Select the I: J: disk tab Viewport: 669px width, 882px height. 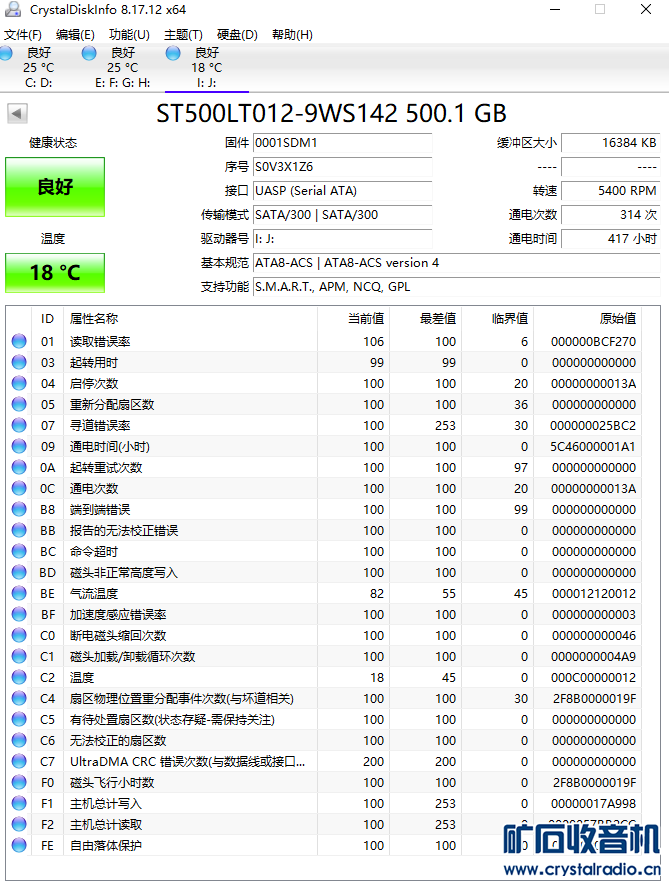pos(206,68)
